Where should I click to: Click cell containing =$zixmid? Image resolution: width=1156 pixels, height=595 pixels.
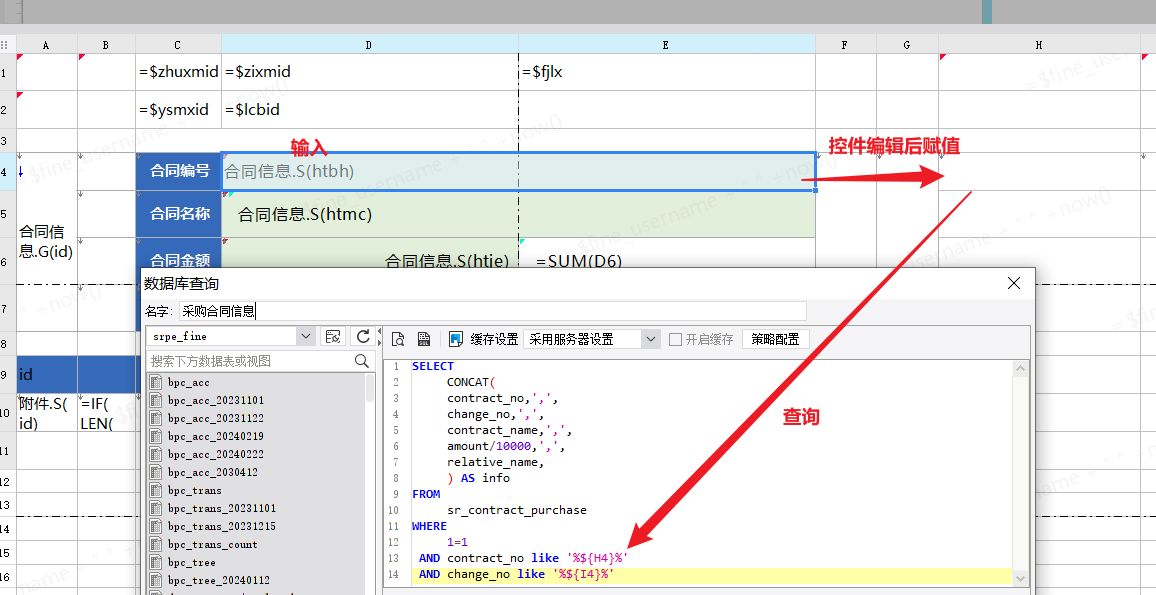370,72
